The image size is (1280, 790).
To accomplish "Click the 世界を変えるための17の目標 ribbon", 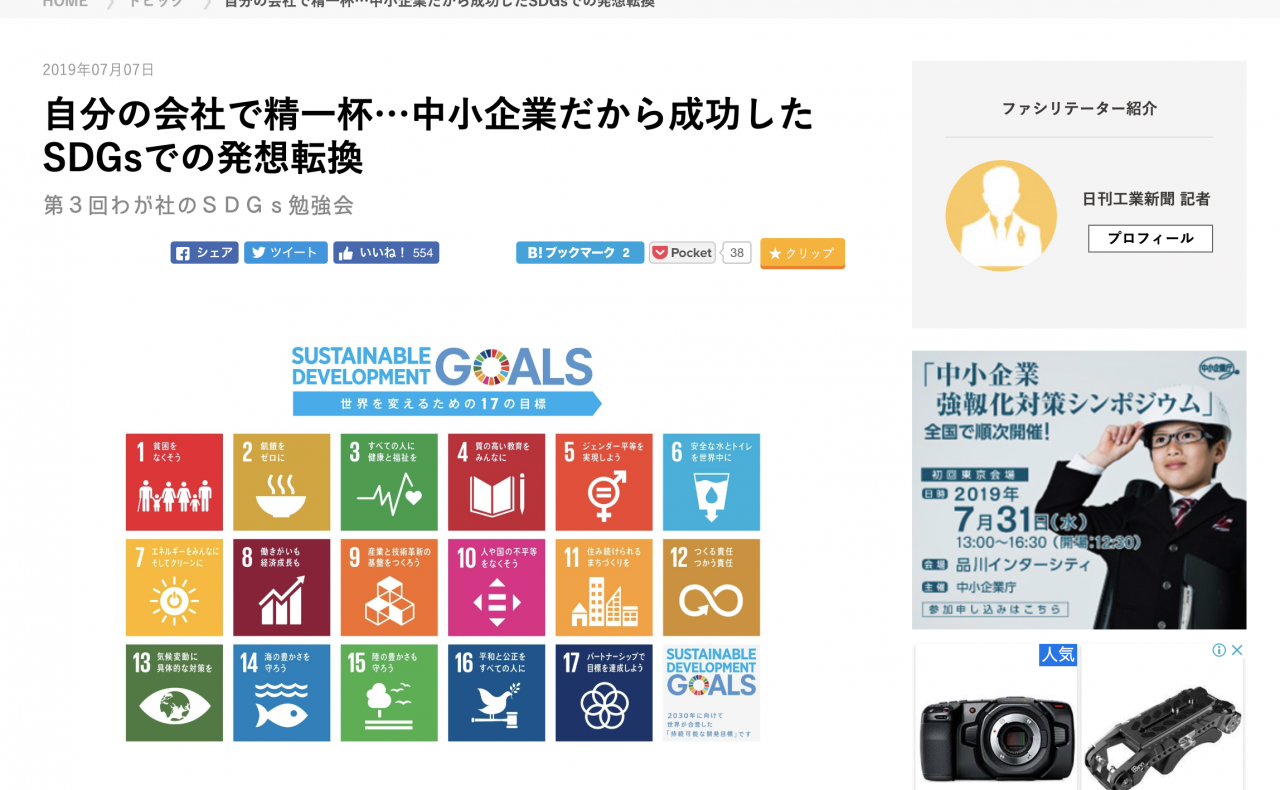I will [447, 403].
